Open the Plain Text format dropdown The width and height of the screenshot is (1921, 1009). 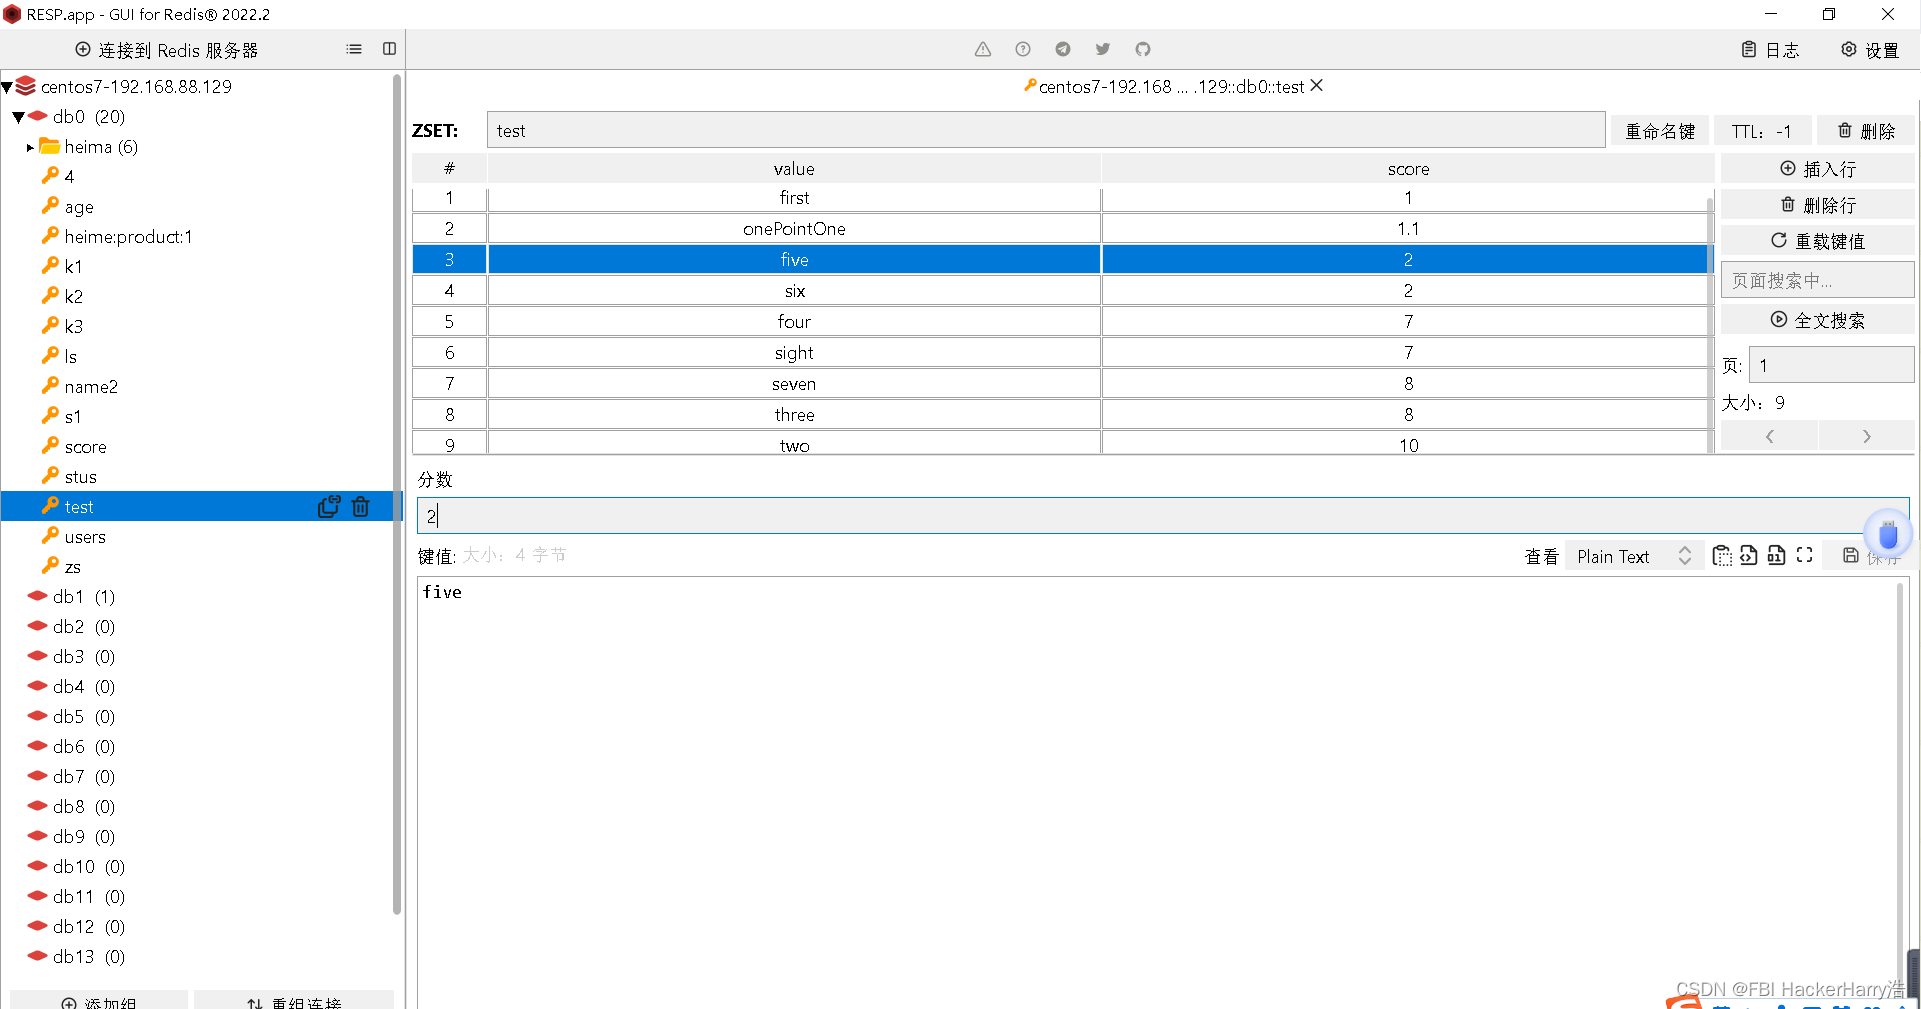click(x=1630, y=556)
